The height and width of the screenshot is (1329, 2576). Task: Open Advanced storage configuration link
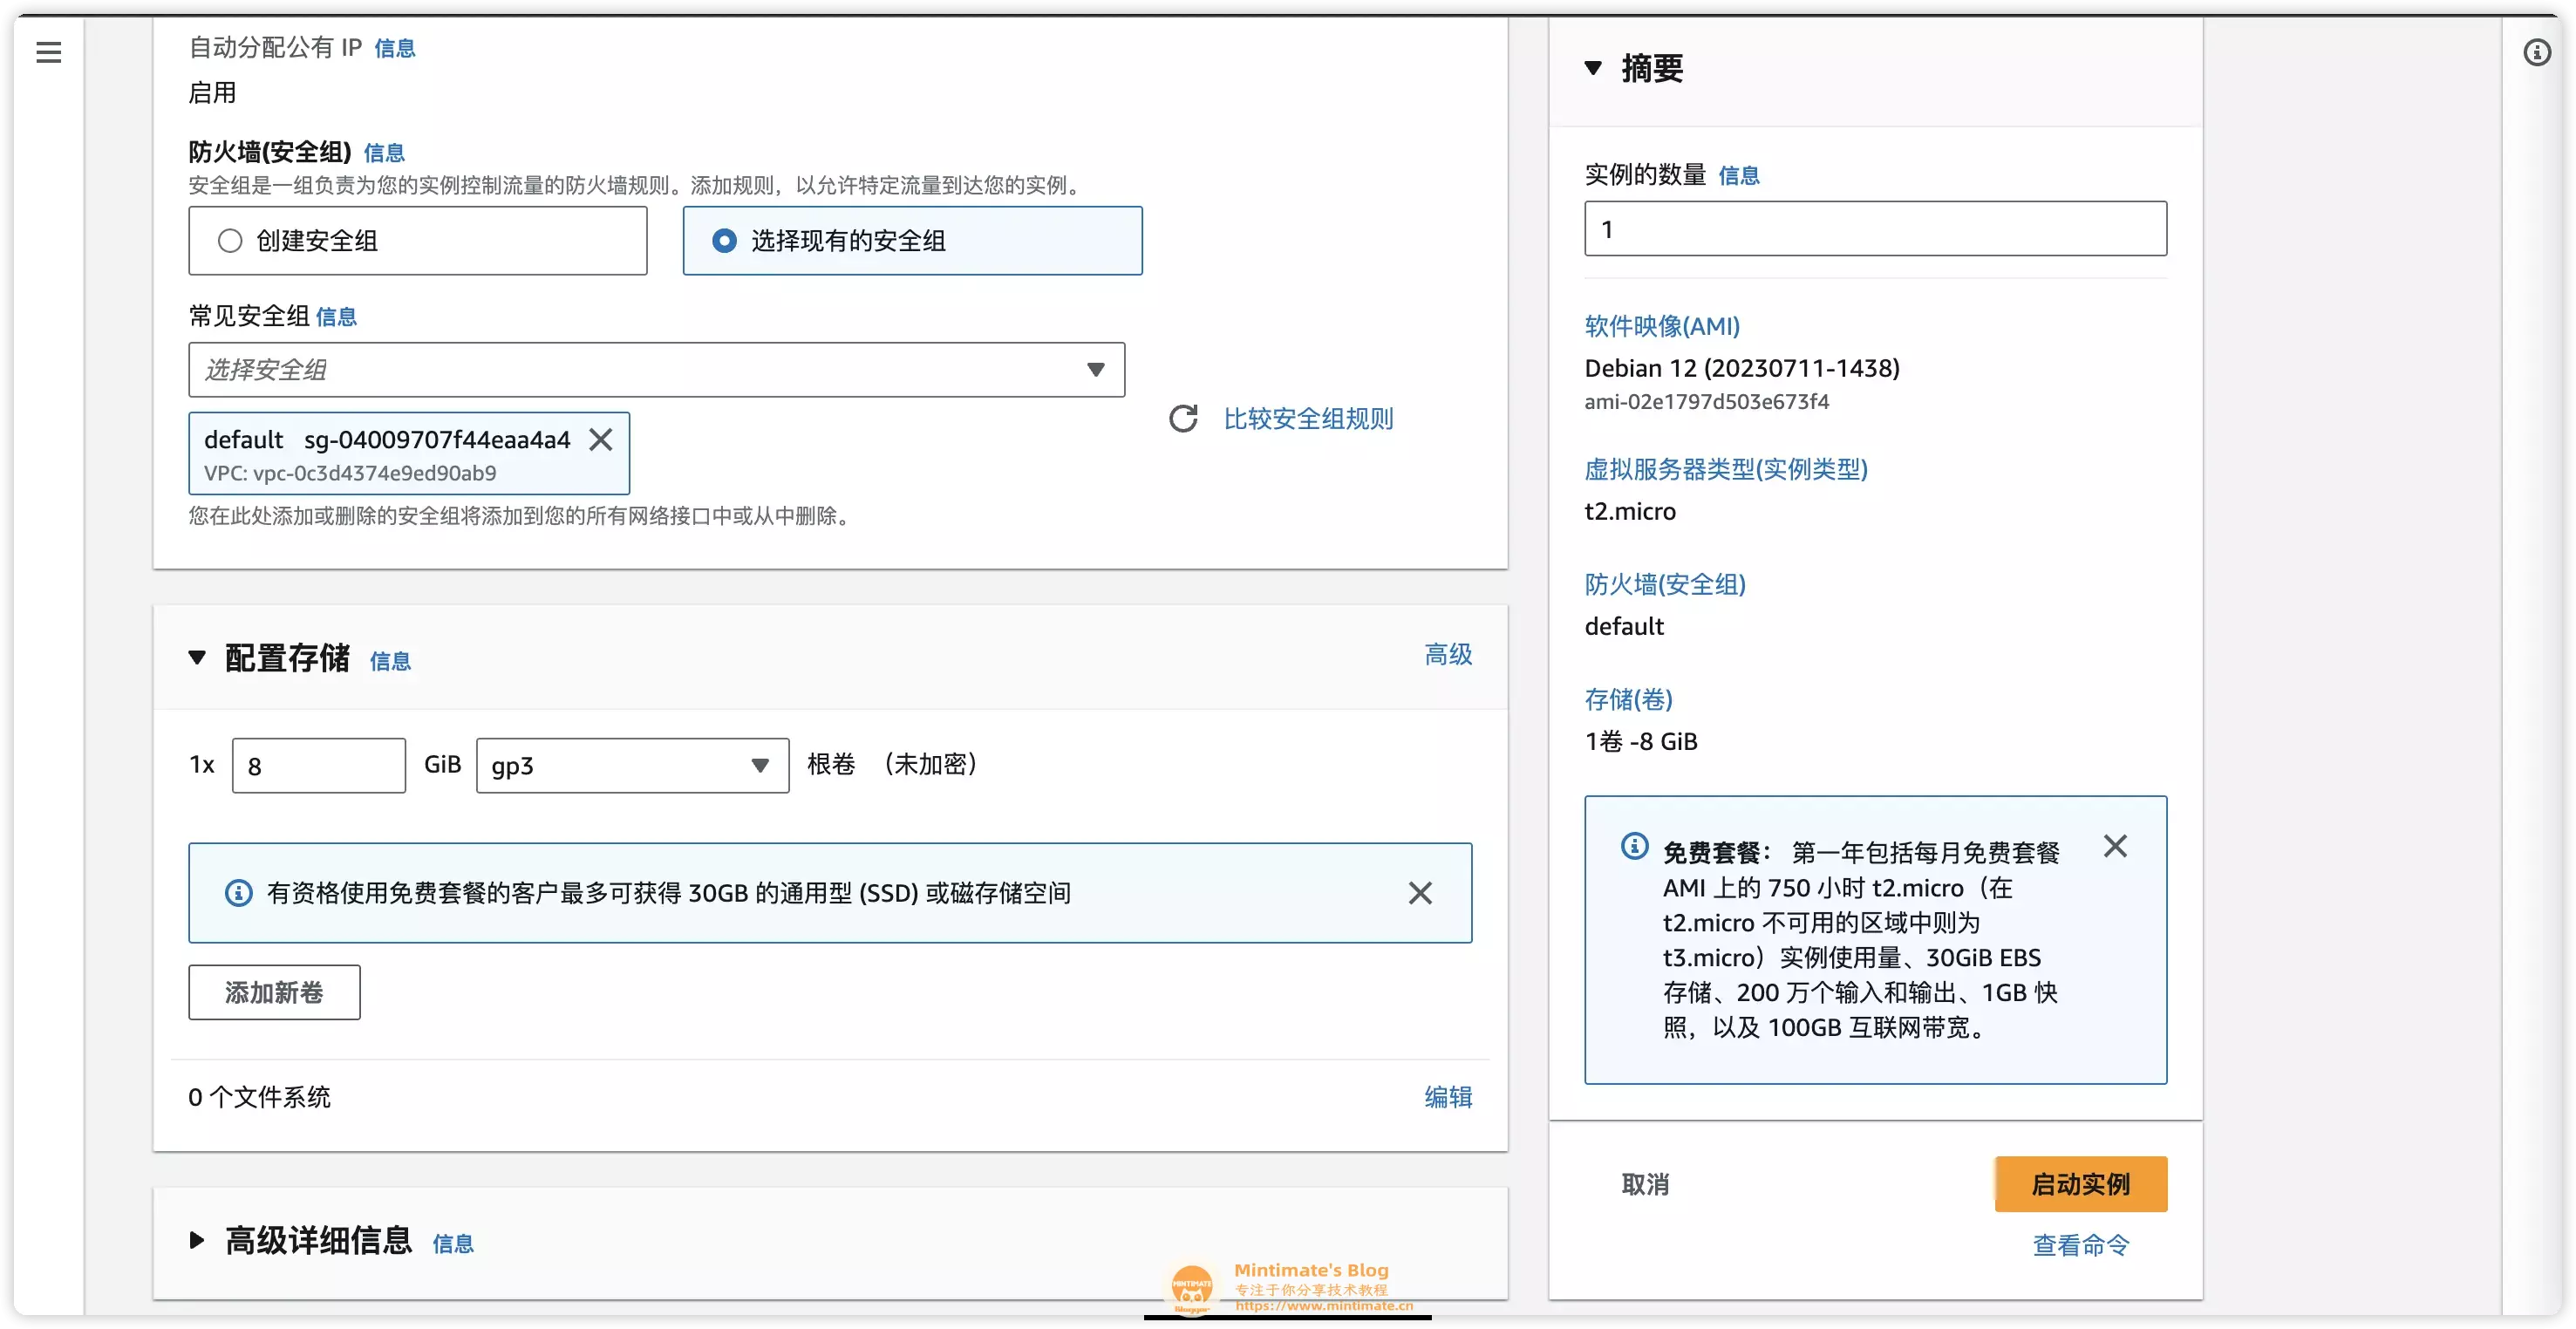click(x=1448, y=654)
